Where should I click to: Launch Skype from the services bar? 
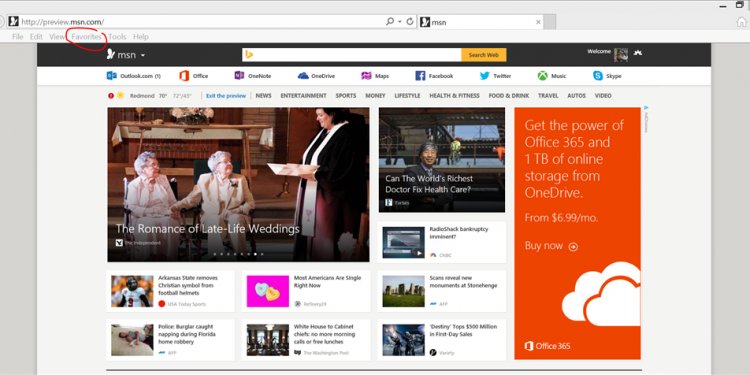[x=607, y=76]
